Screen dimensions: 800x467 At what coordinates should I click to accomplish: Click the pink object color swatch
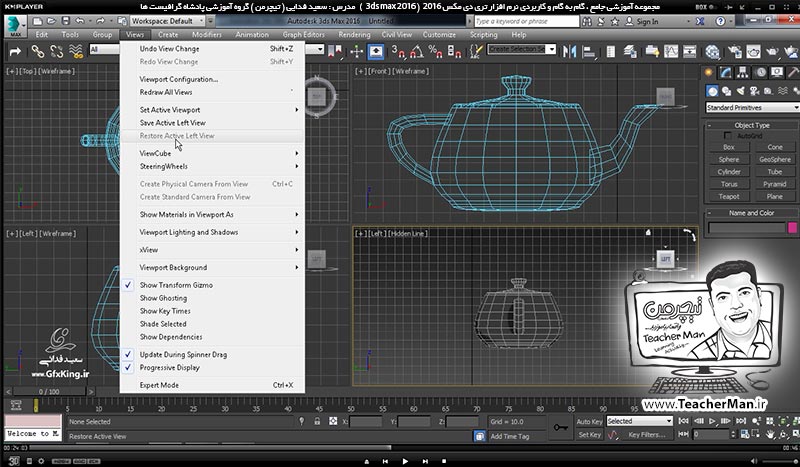point(792,228)
